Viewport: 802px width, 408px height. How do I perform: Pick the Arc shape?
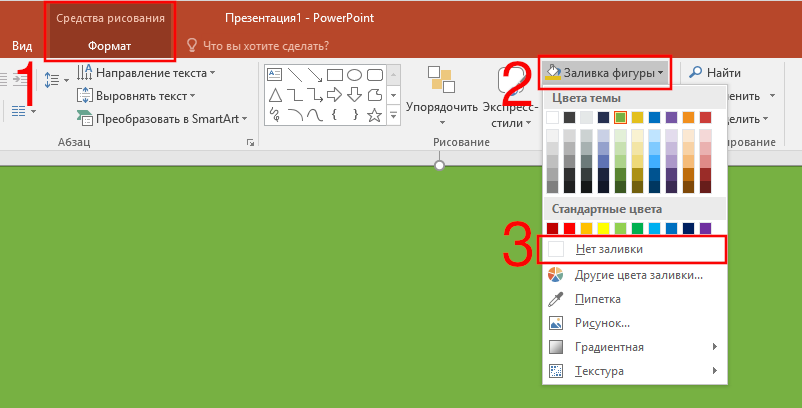pos(295,115)
